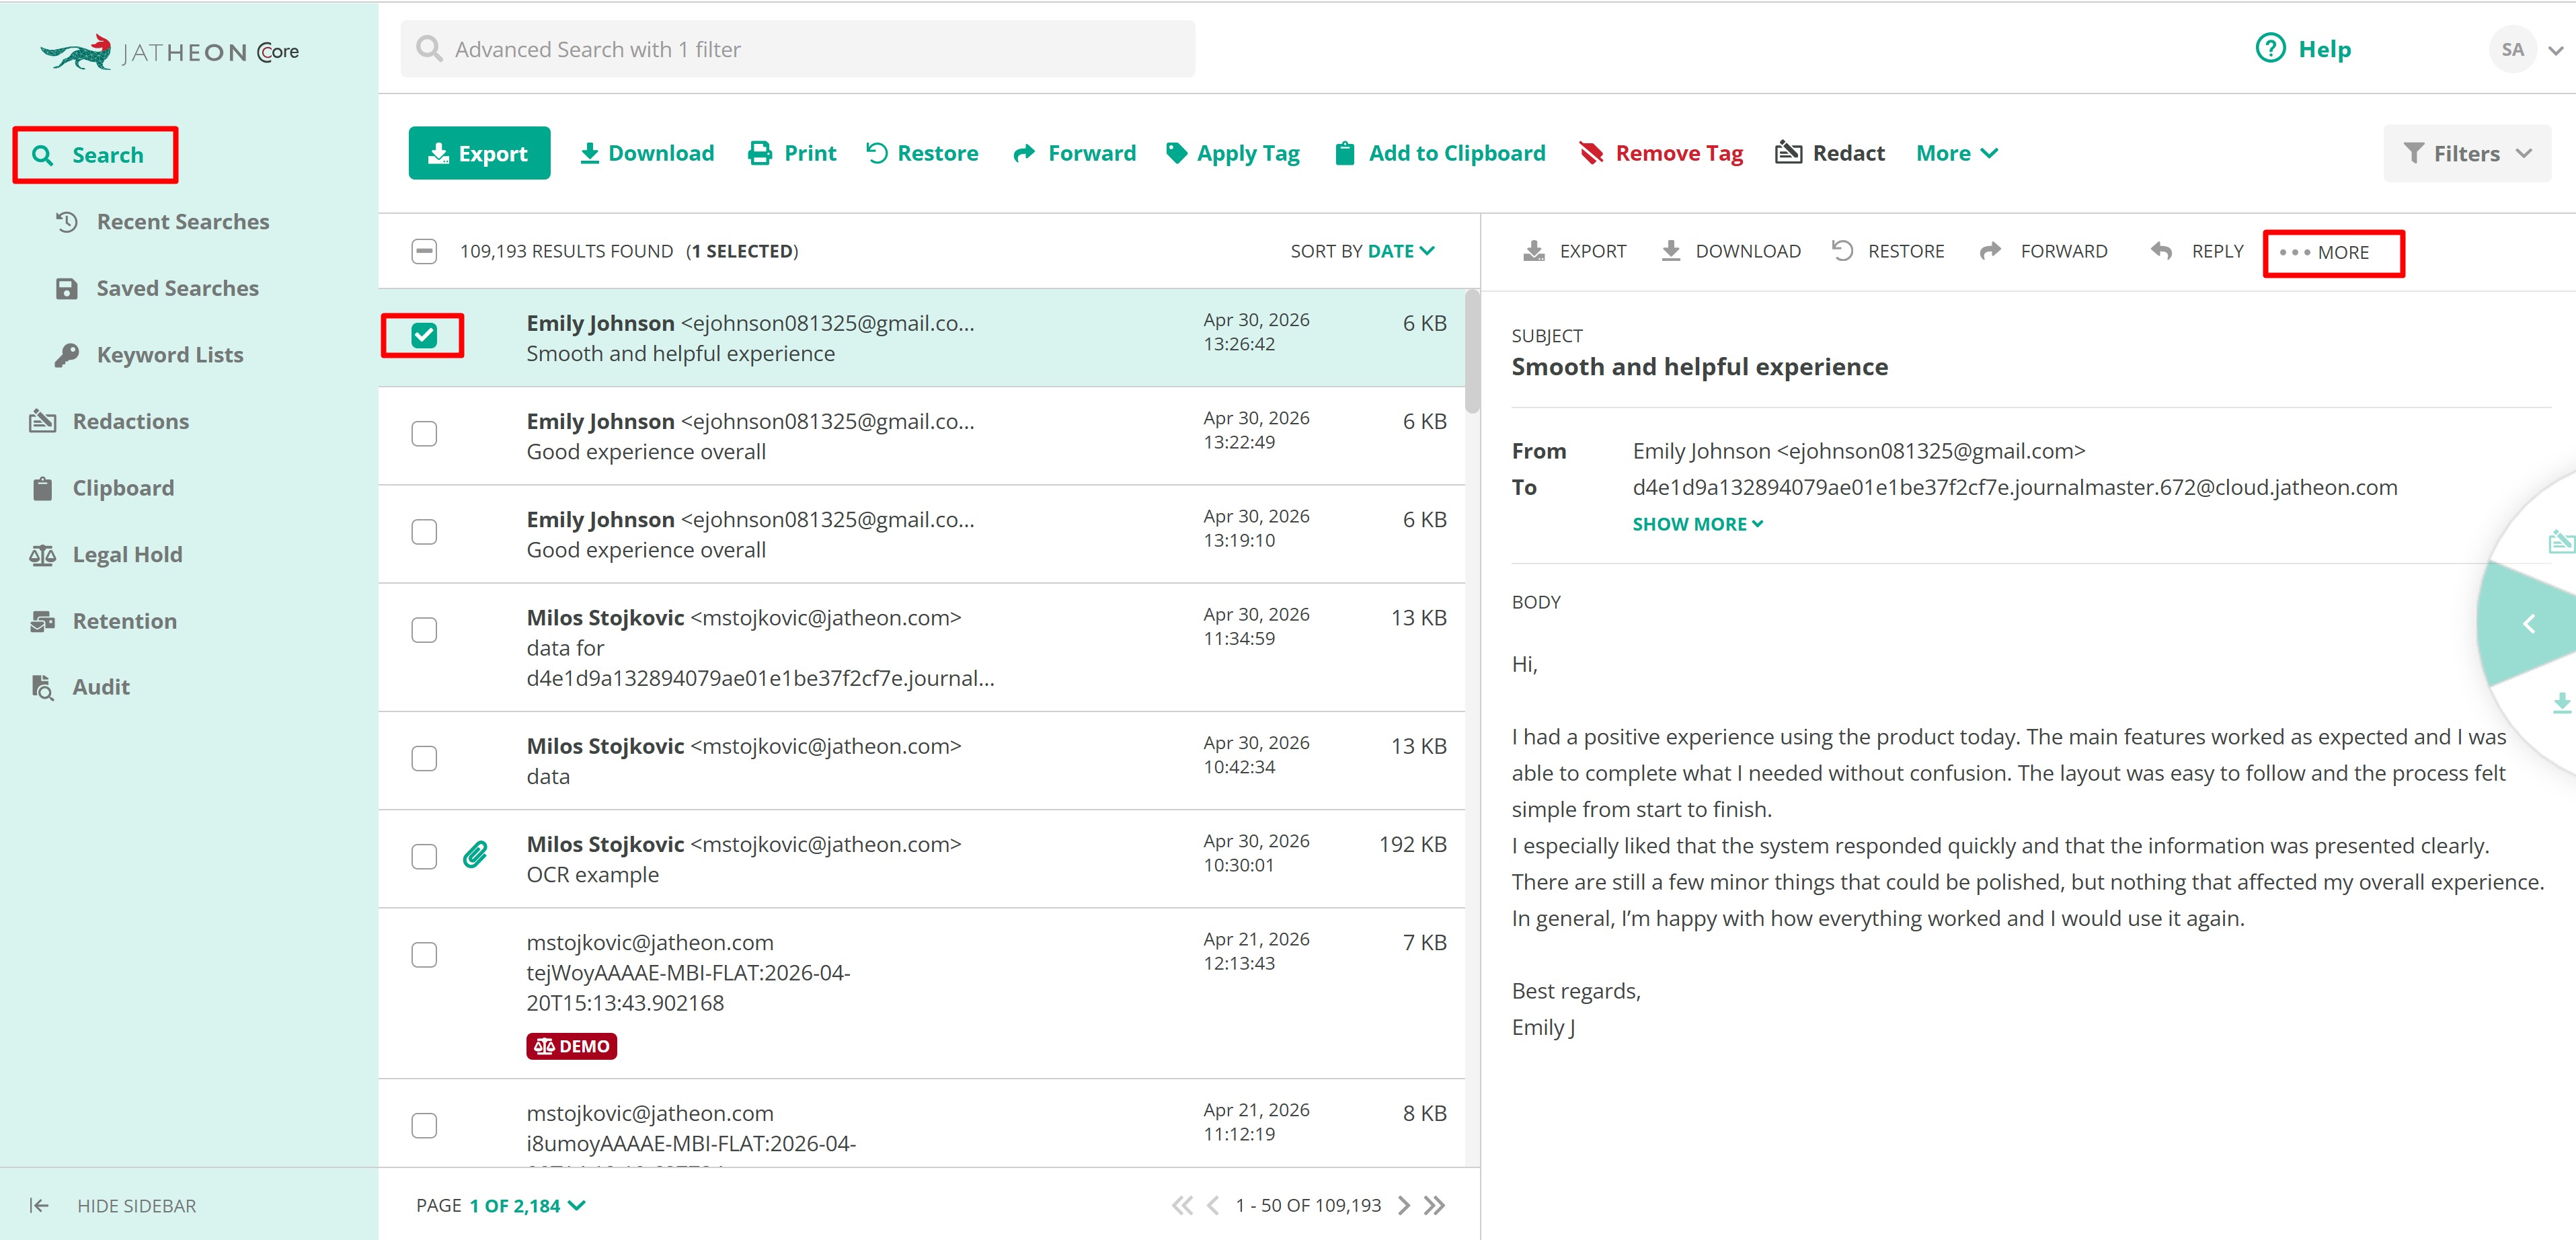Check the 'OCR example' email checkbox
The height and width of the screenshot is (1240, 2576).
pyautogui.click(x=424, y=856)
